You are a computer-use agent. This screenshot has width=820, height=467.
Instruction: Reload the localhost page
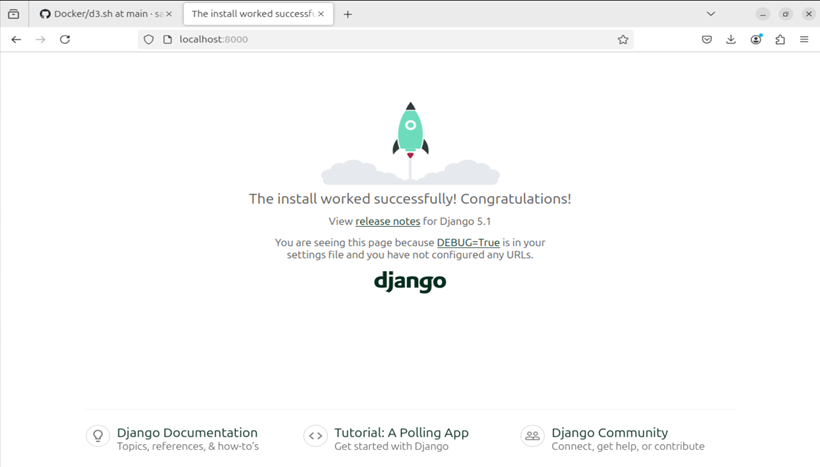[65, 39]
